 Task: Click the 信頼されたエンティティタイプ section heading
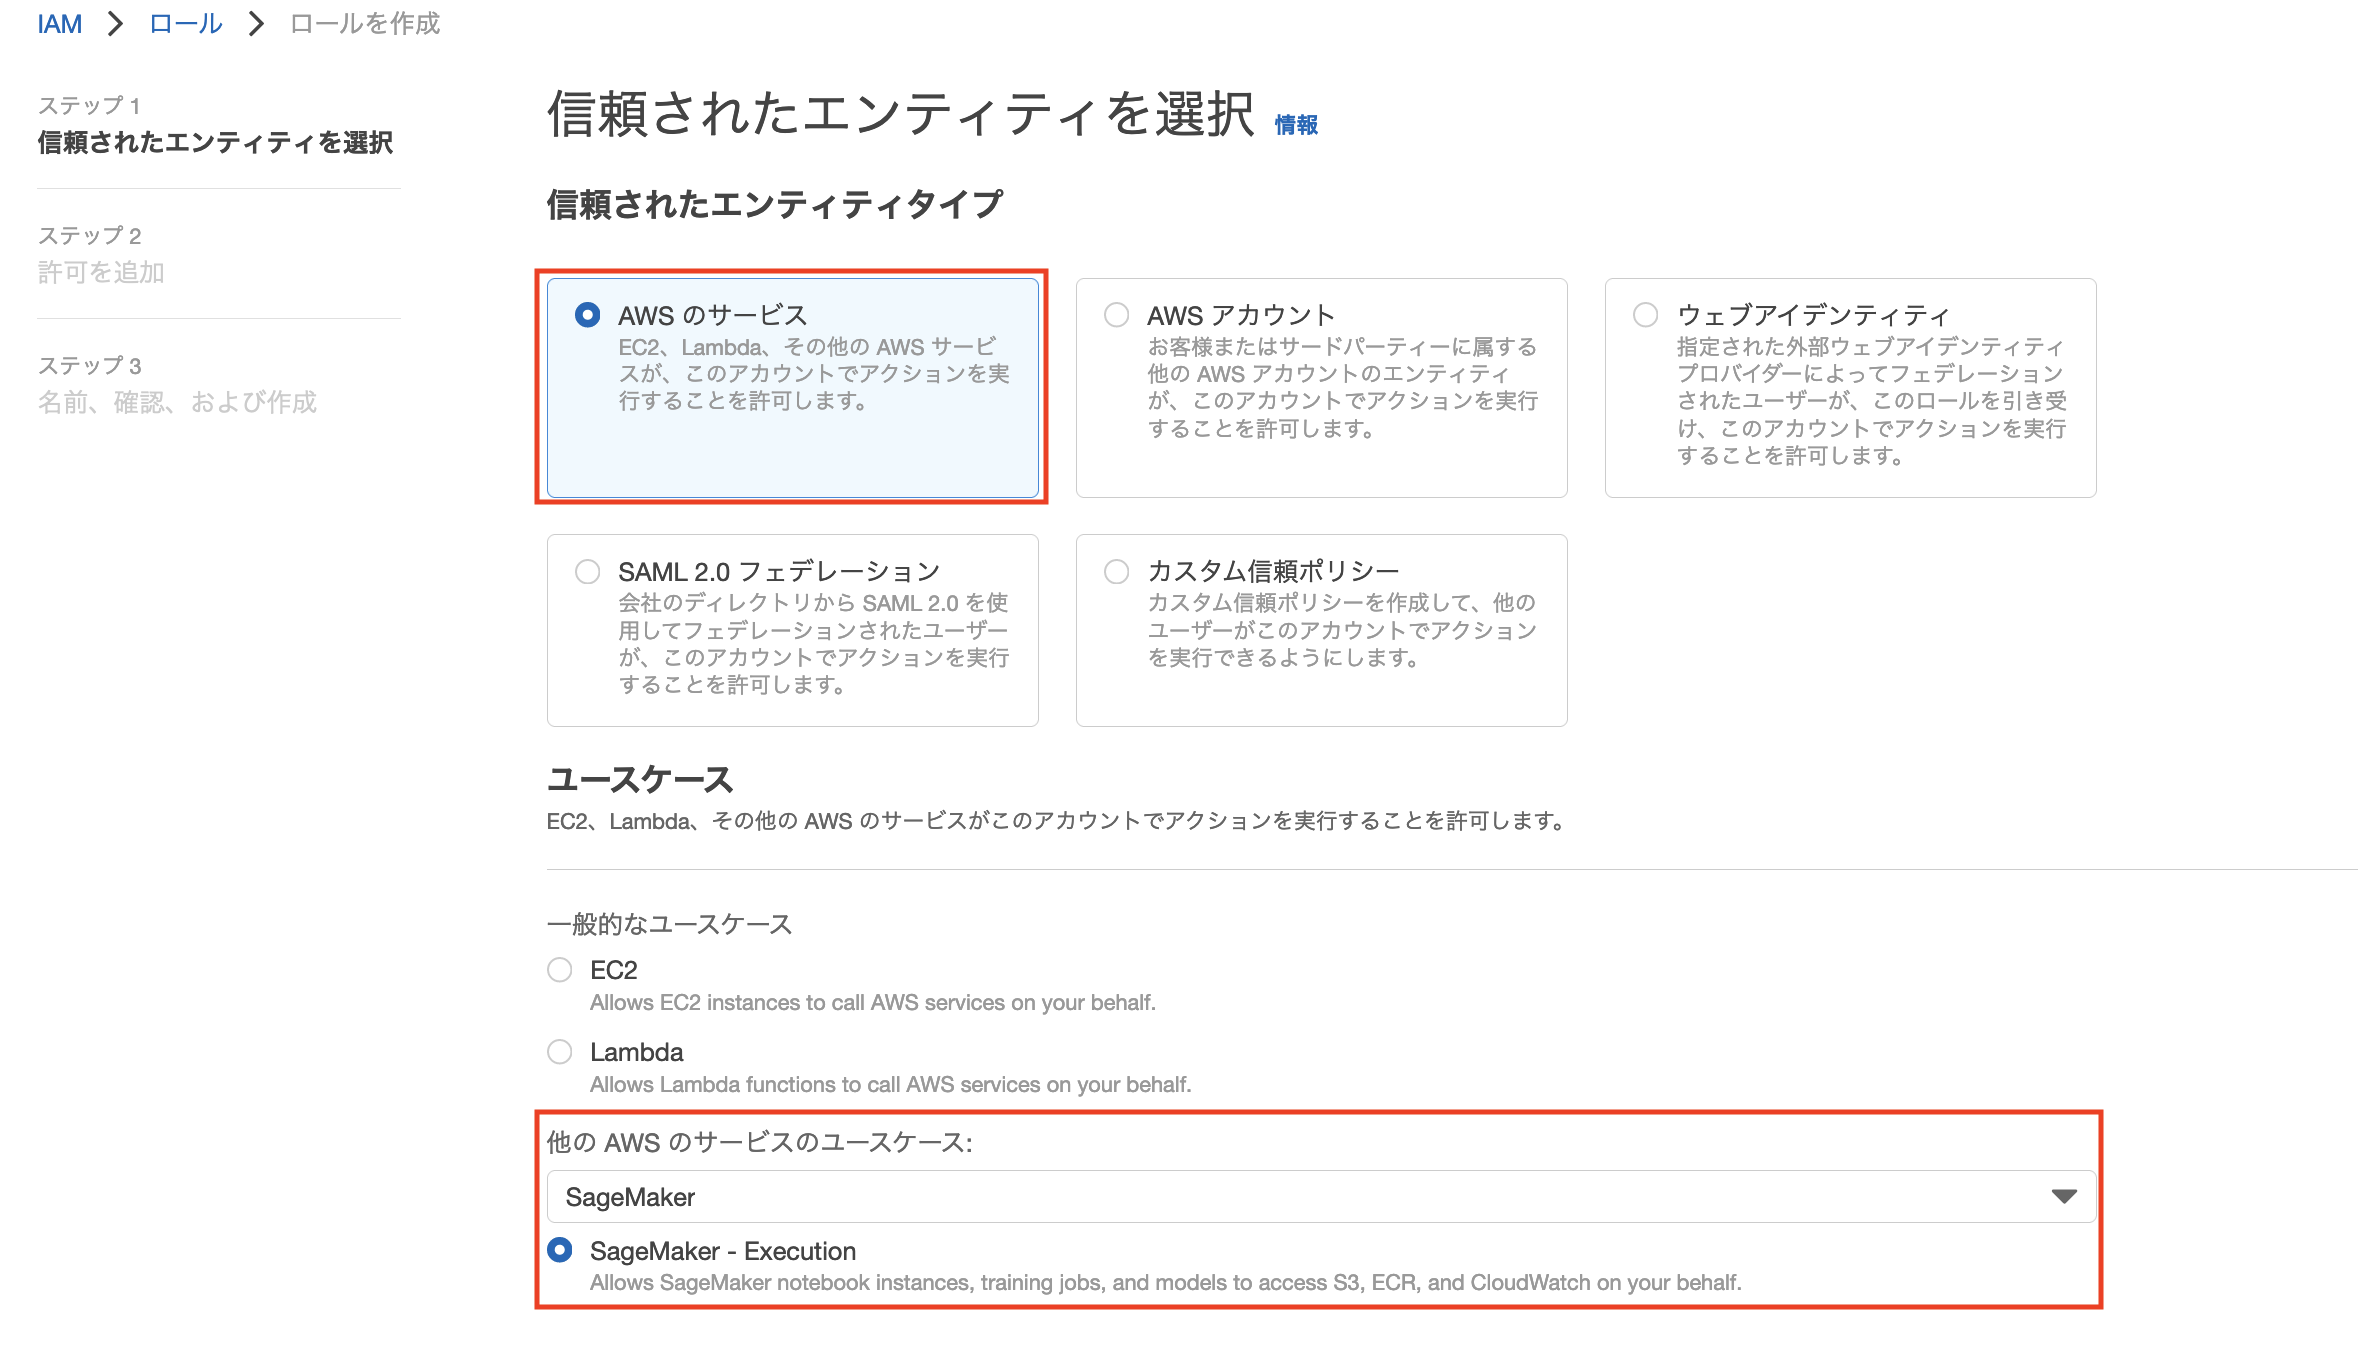[x=775, y=204]
